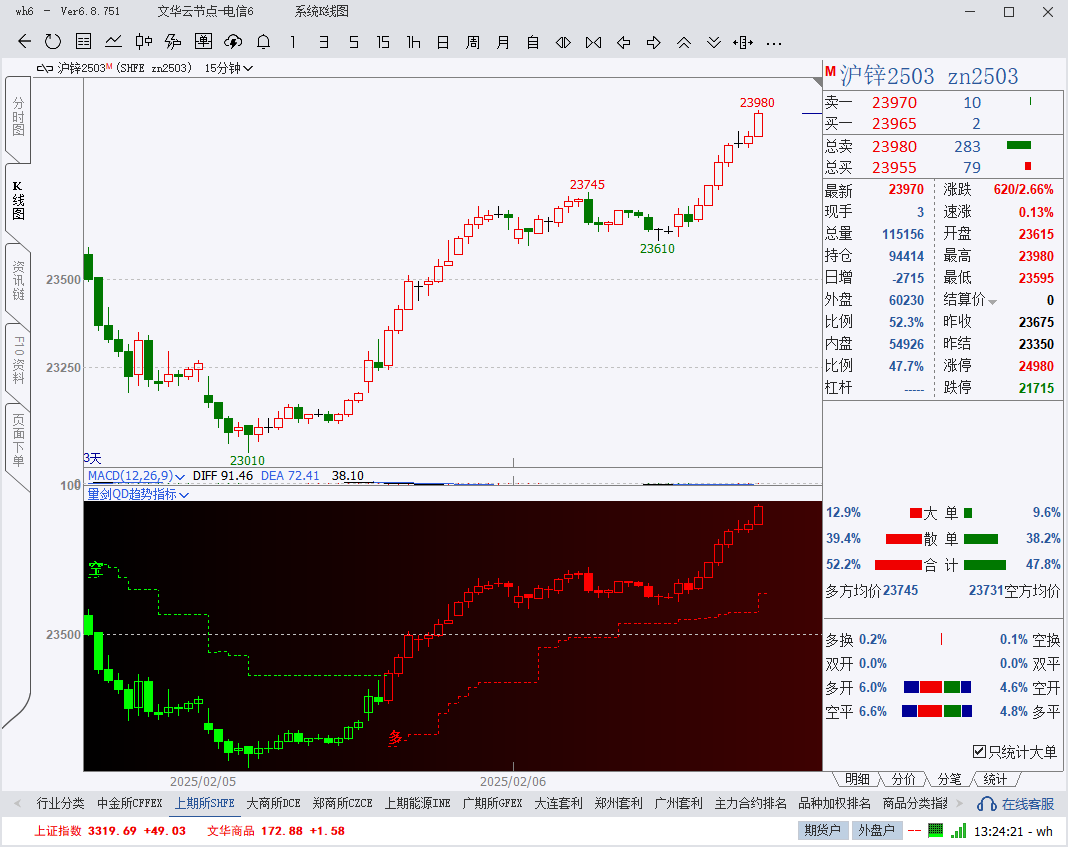The image size is (1068, 847).
Task: Select the 日 daily period button
Action: coord(443,42)
